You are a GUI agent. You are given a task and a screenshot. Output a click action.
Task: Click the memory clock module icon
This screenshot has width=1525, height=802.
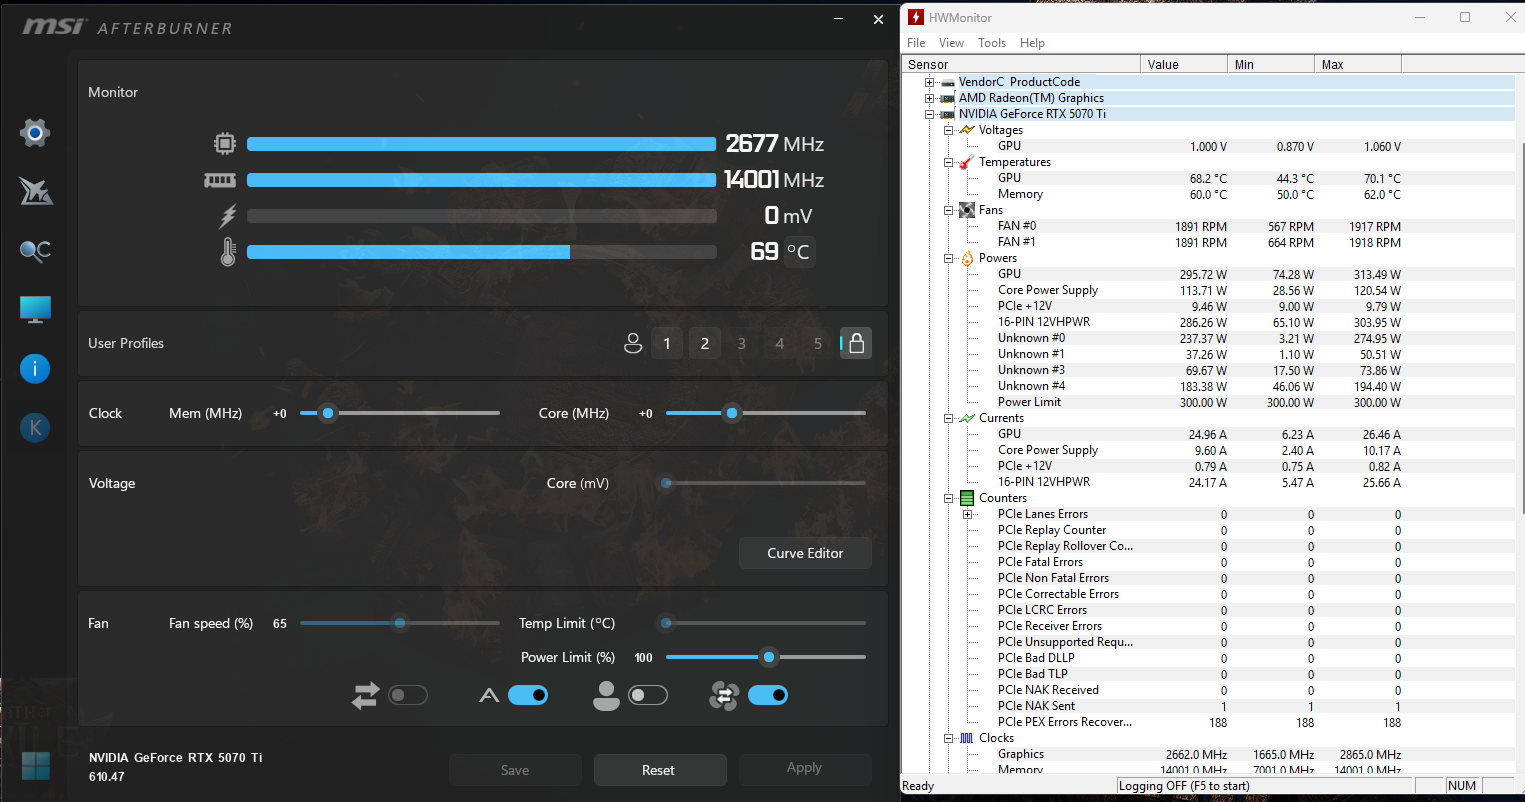220,180
